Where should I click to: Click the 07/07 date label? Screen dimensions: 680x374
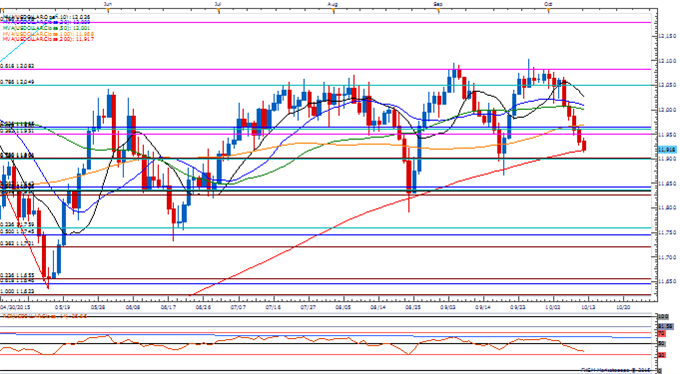pos(238,307)
